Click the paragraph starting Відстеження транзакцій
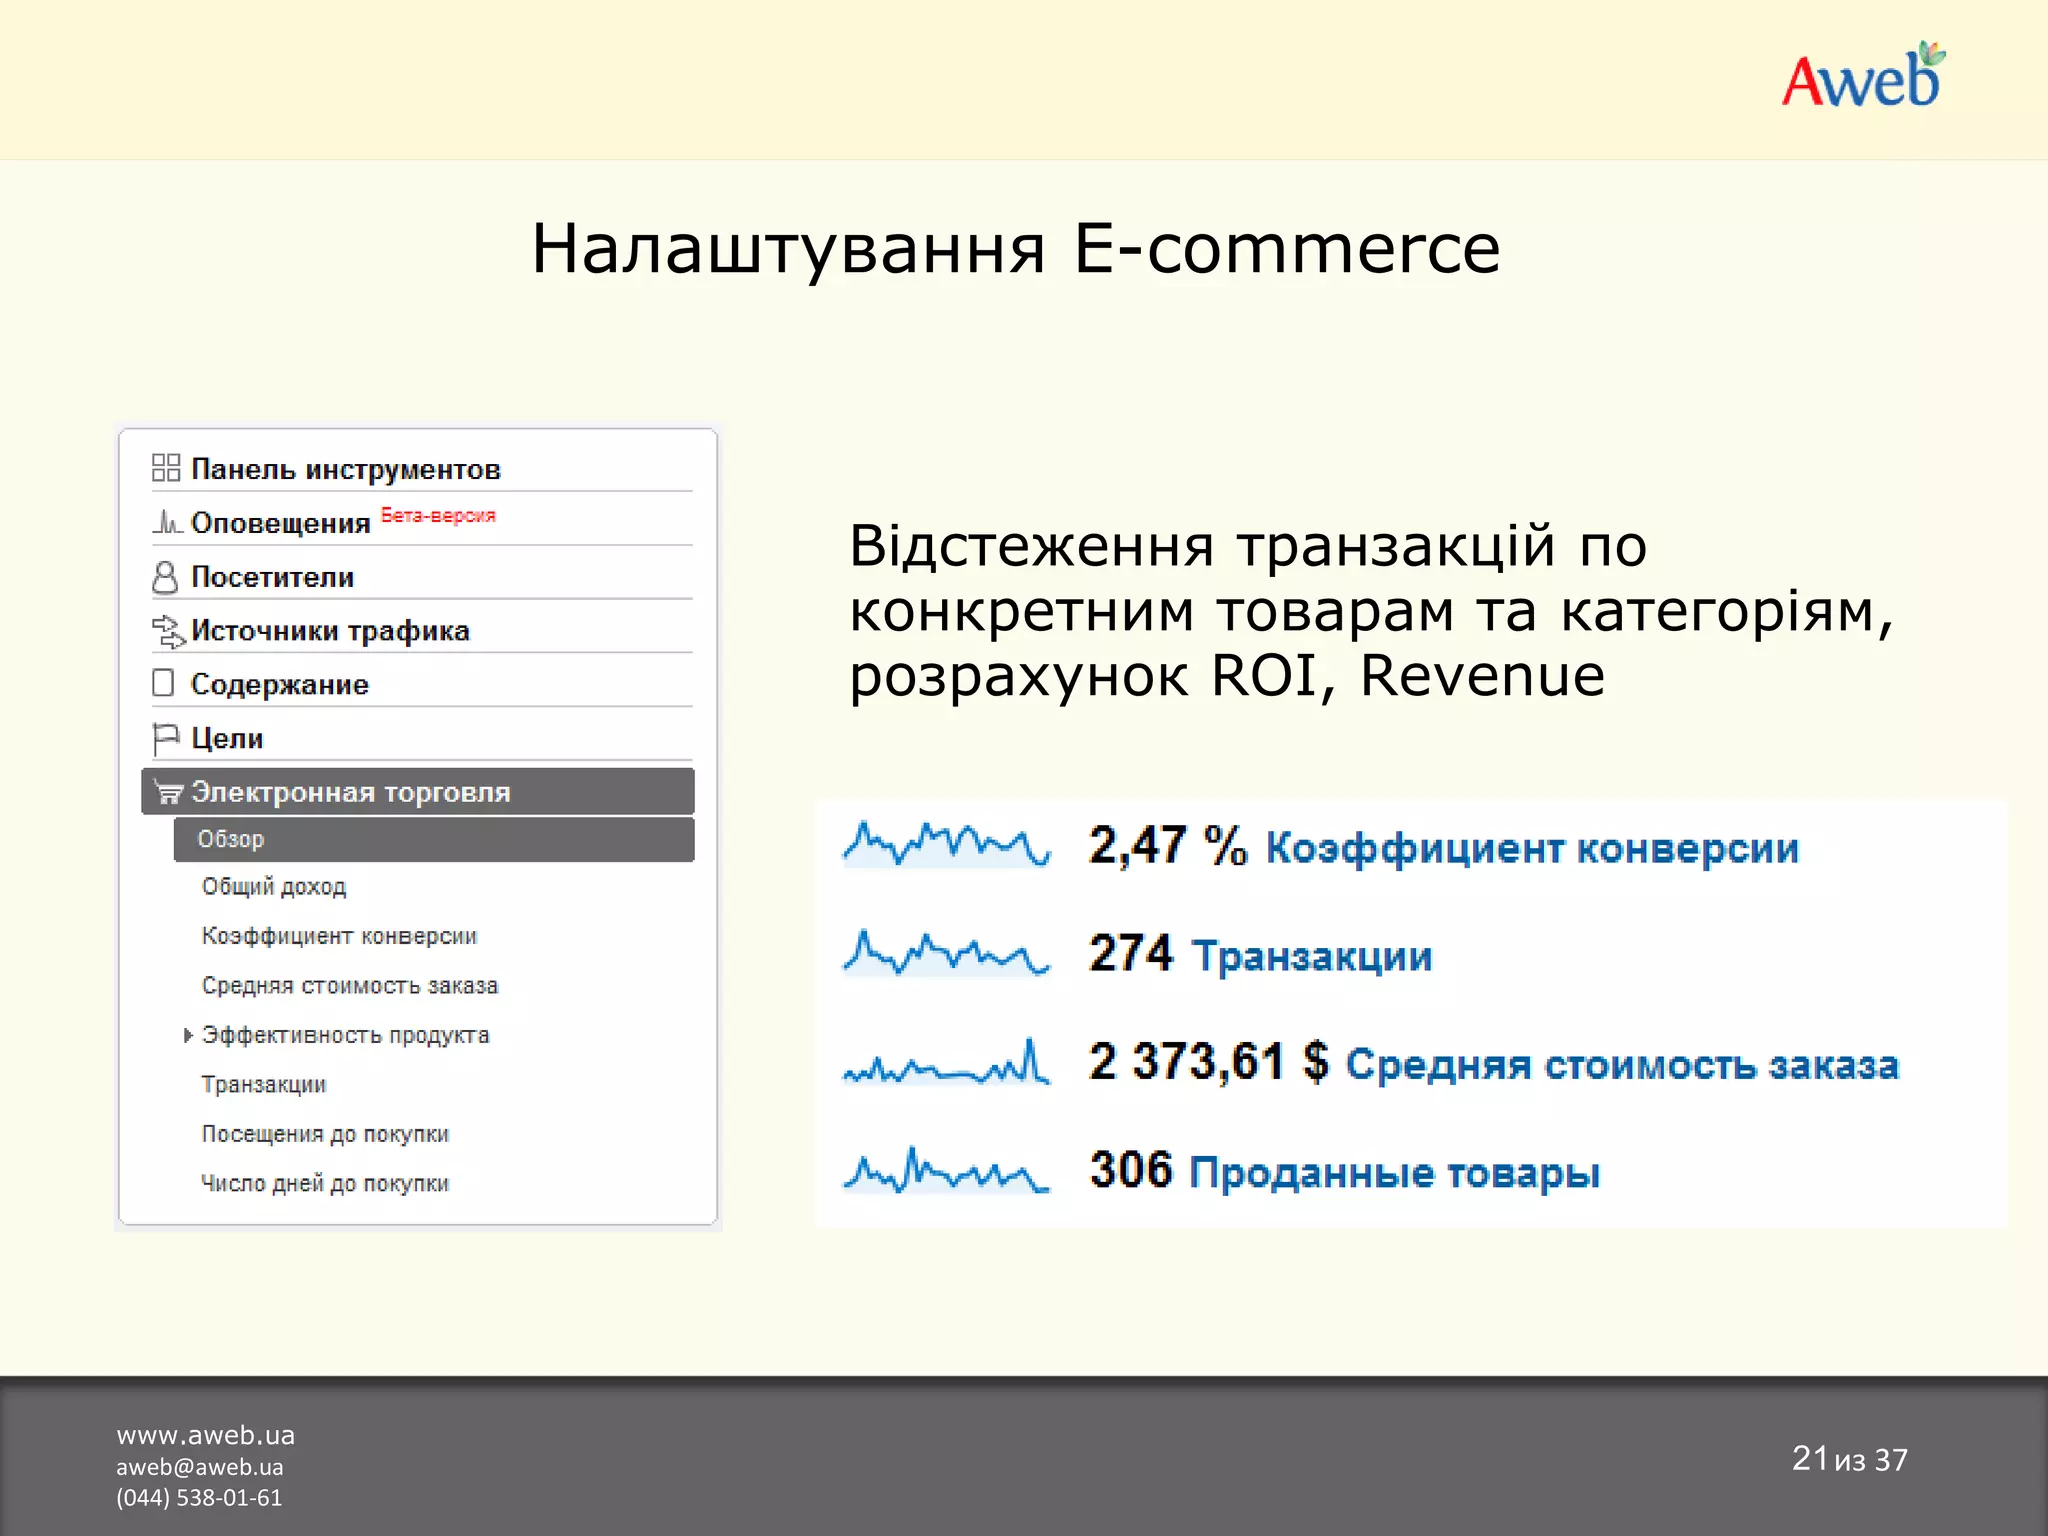 [x=1371, y=611]
